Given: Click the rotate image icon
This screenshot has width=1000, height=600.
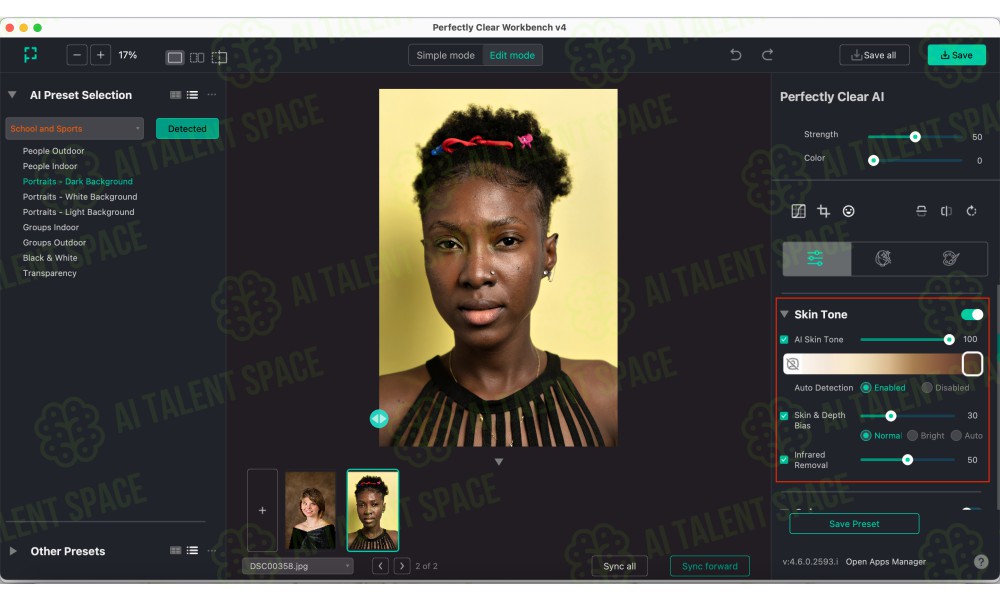Looking at the screenshot, I should click(x=971, y=211).
